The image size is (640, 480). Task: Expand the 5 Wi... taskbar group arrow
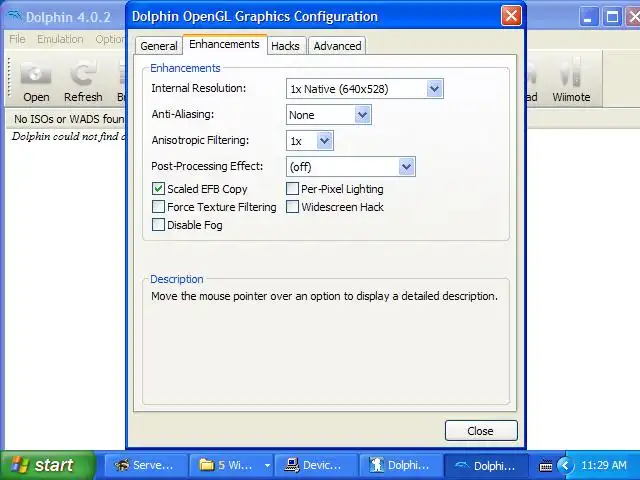(267, 465)
